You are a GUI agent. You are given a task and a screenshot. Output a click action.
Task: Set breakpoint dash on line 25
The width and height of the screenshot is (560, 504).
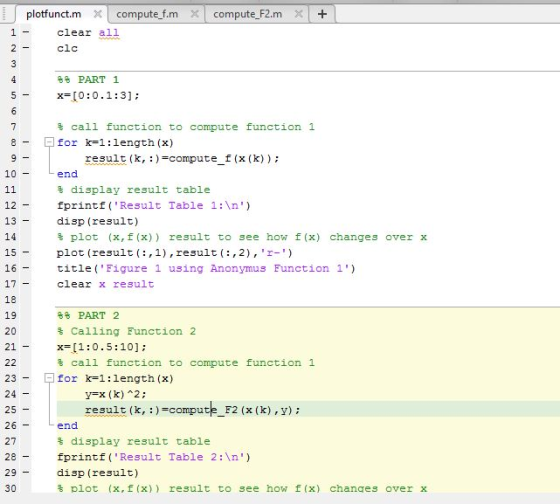[x=26, y=409]
